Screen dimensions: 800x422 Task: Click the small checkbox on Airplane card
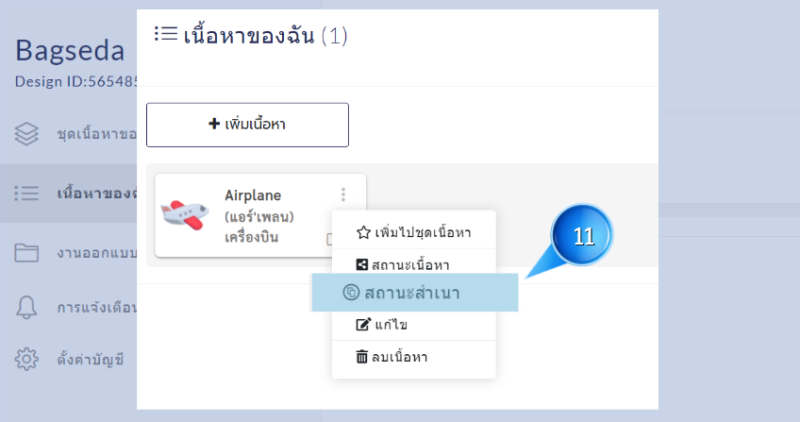pos(330,239)
